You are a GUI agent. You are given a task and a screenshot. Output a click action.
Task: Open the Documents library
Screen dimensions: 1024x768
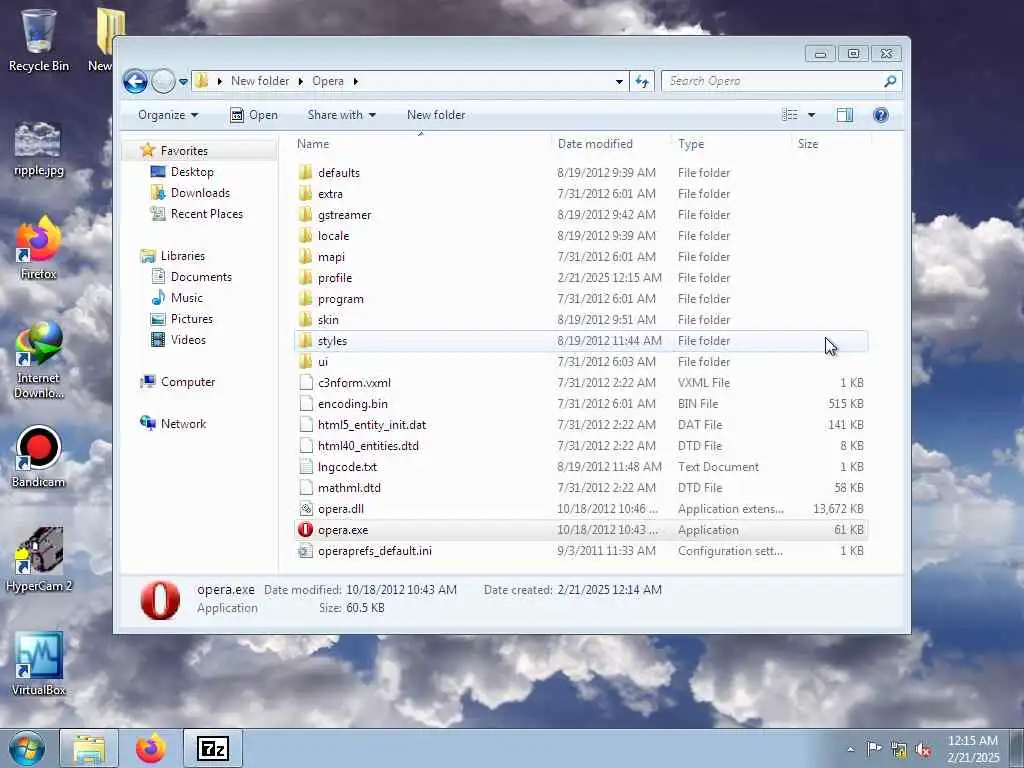(x=201, y=277)
